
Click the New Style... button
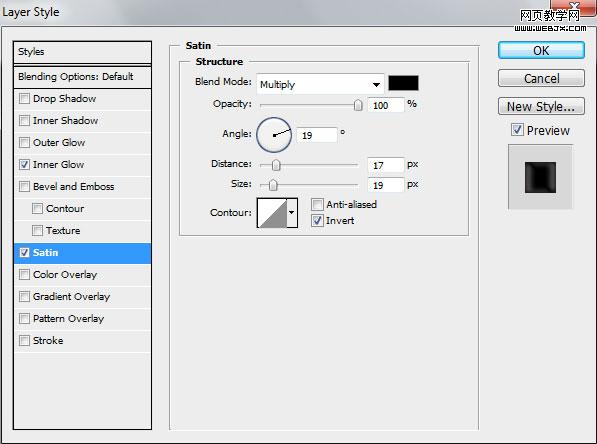coord(541,106)
